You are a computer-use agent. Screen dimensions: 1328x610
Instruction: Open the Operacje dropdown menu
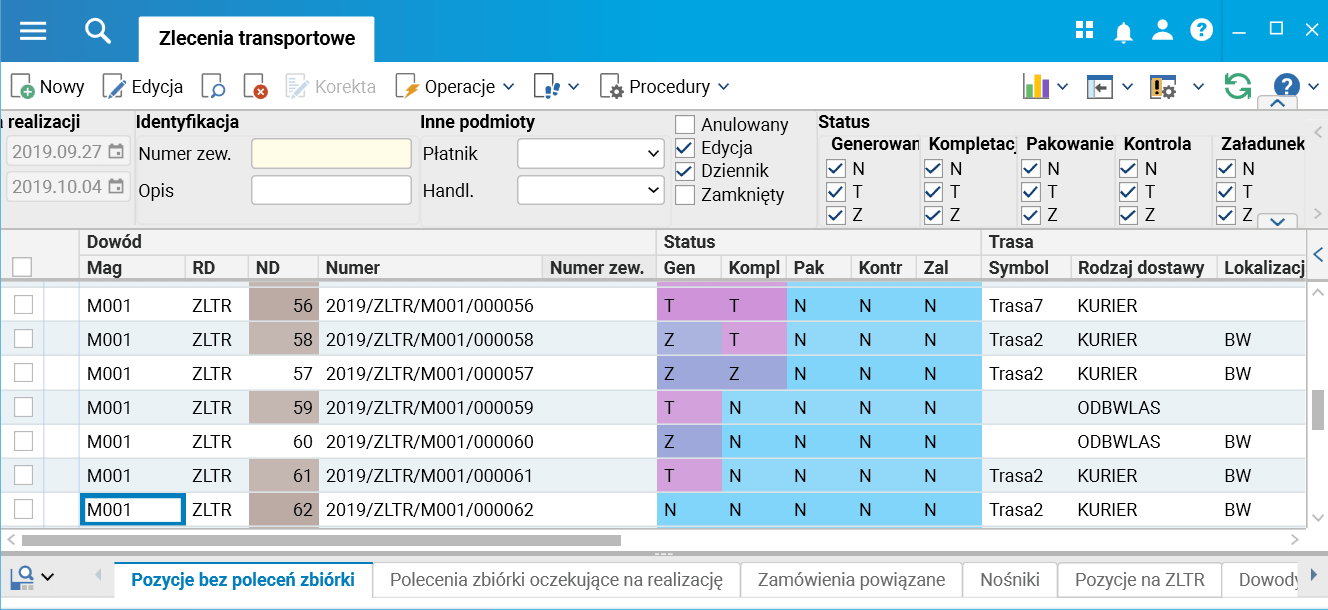pos(456,87)
